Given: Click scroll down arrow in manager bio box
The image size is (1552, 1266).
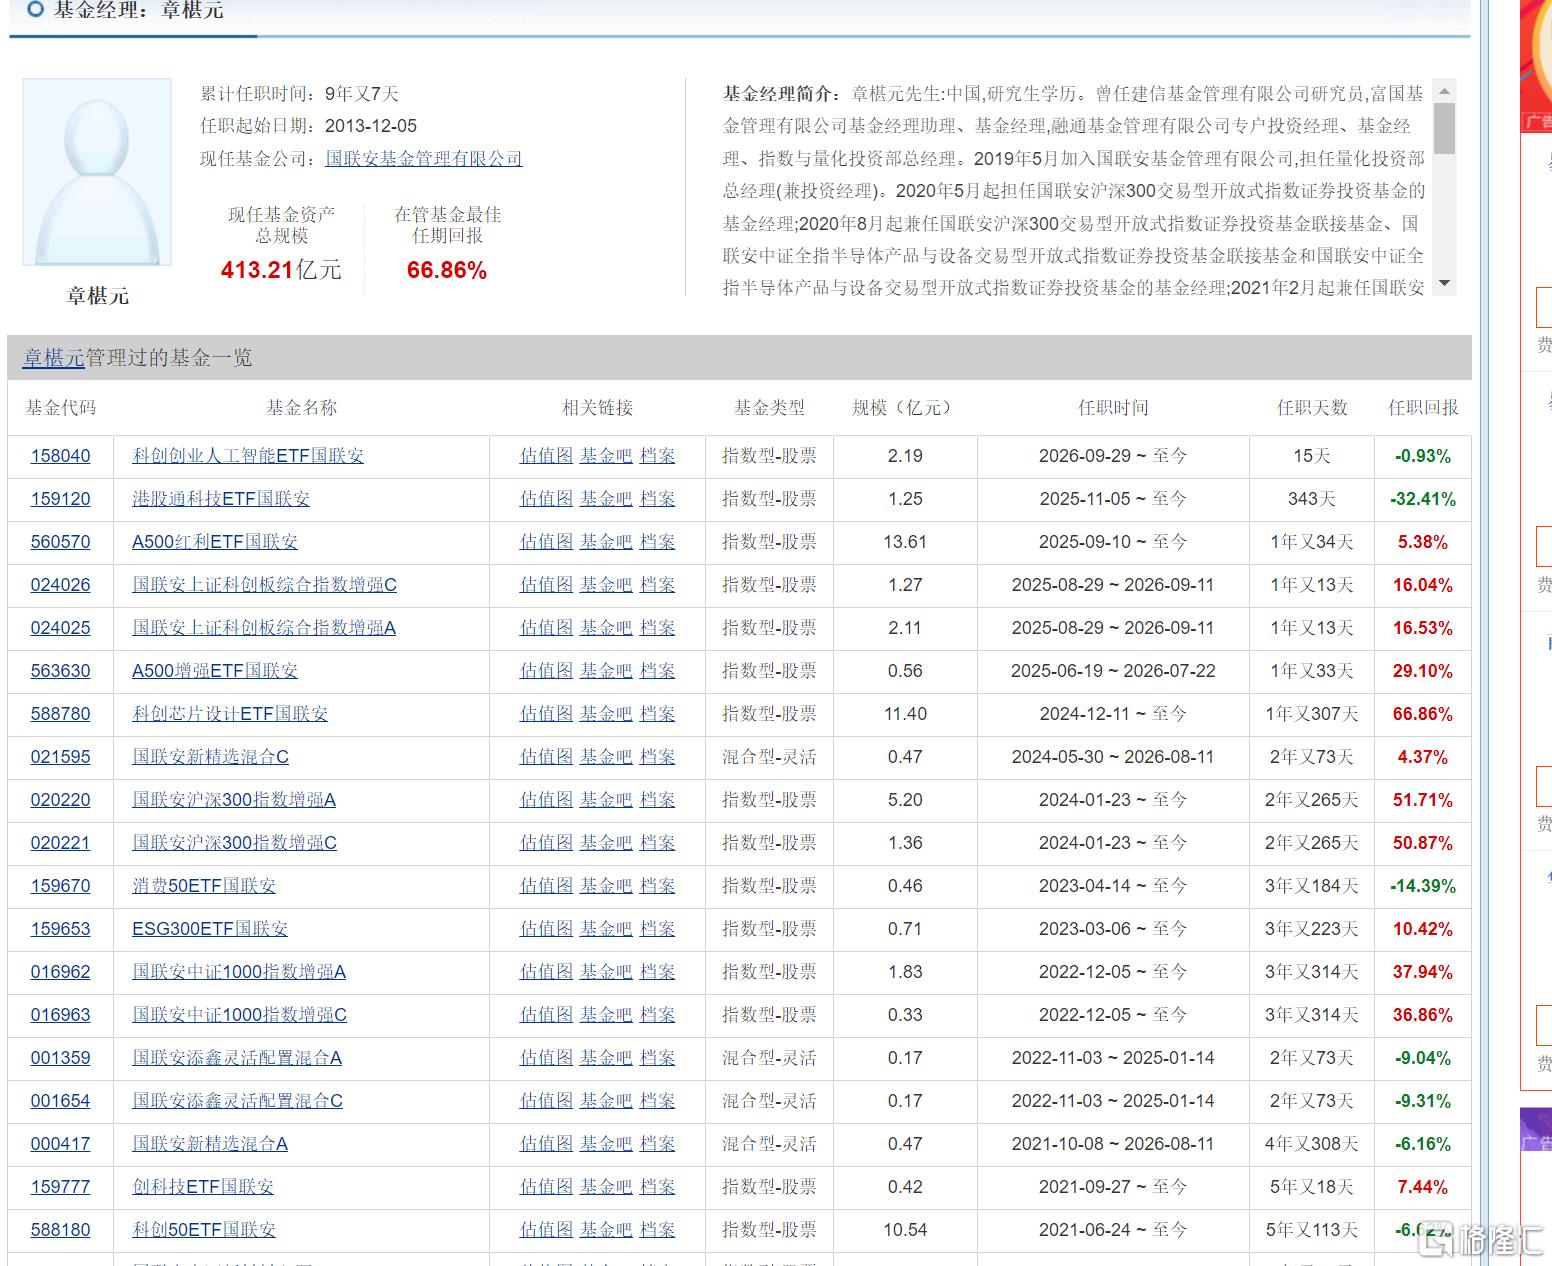Looking at the screenshot, I should click(1444, 284).
